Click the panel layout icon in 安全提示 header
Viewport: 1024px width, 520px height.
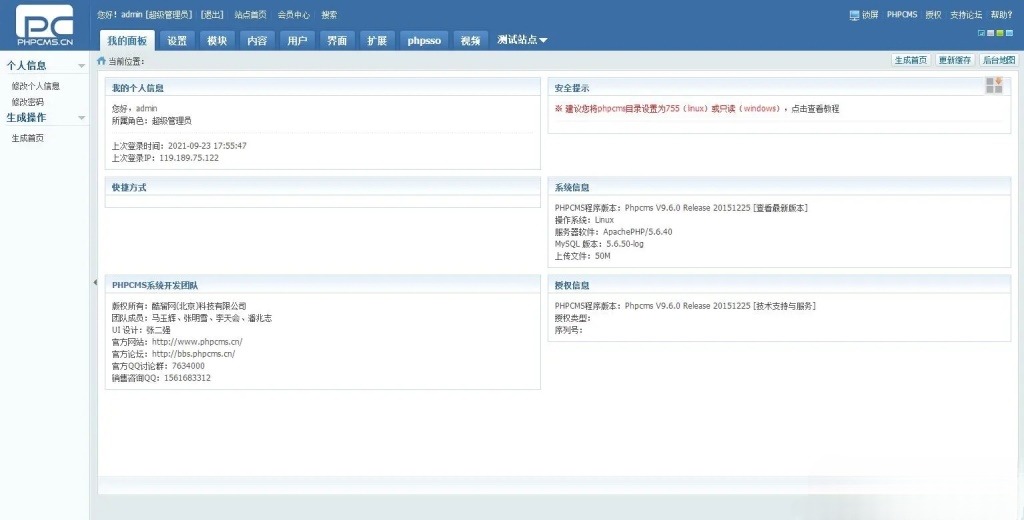(x=994, y=85)
